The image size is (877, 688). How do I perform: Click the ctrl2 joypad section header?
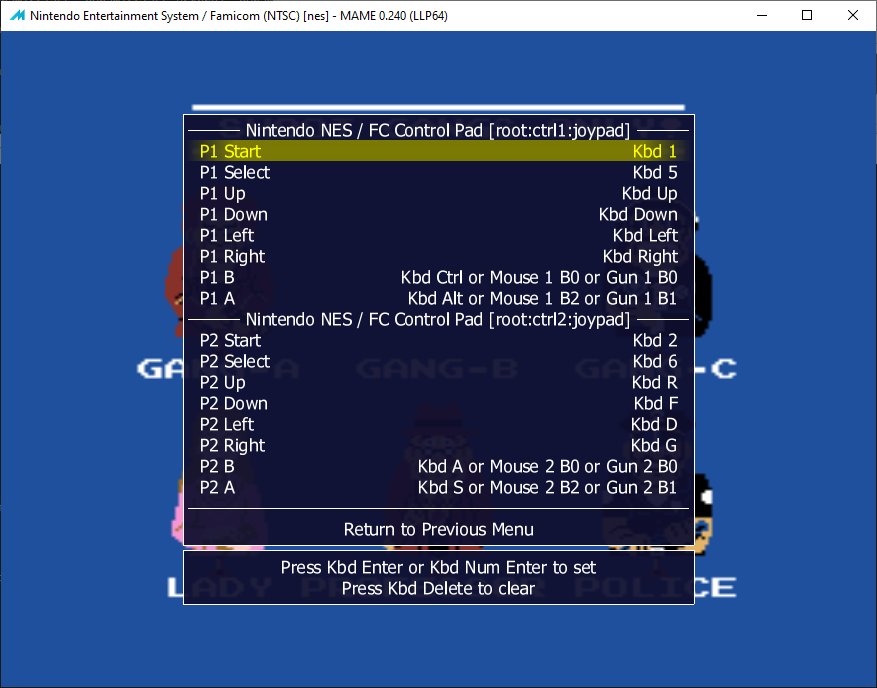438,319
